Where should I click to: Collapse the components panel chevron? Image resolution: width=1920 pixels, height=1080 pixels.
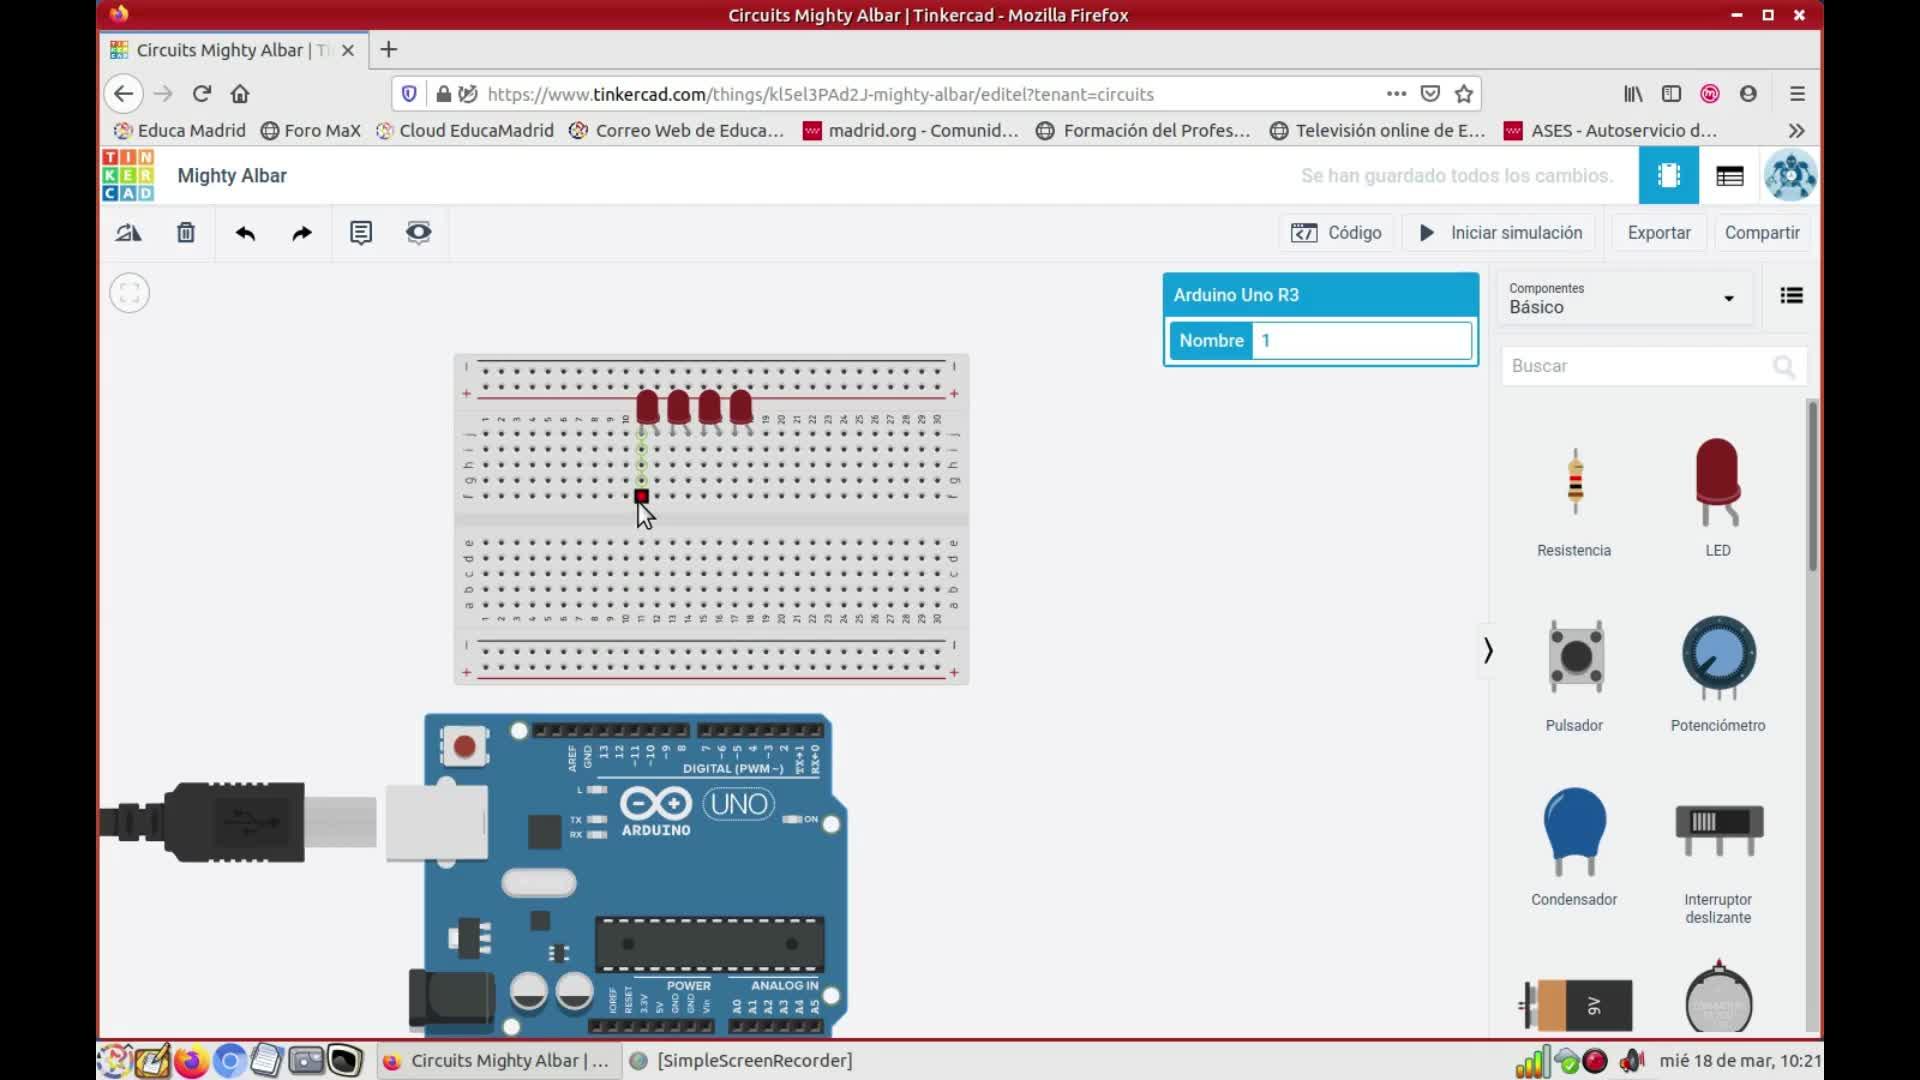1488,650
